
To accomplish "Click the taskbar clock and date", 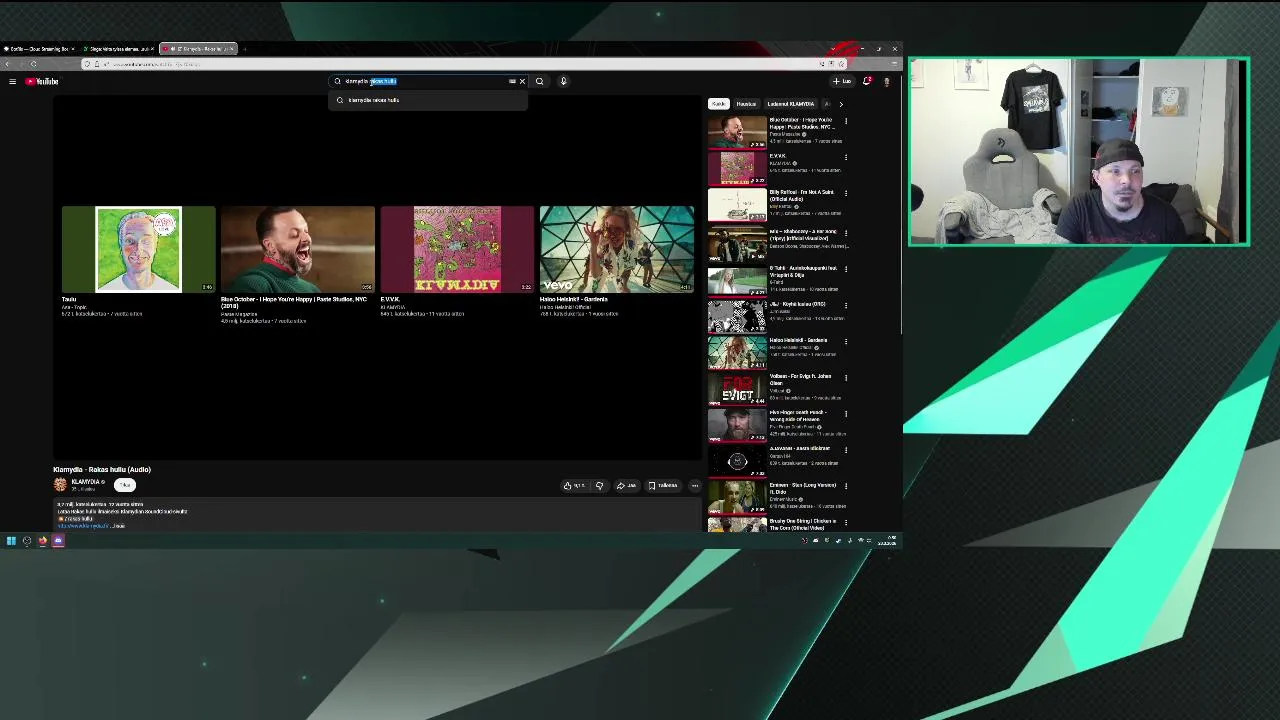I will (x=887, y=541).
